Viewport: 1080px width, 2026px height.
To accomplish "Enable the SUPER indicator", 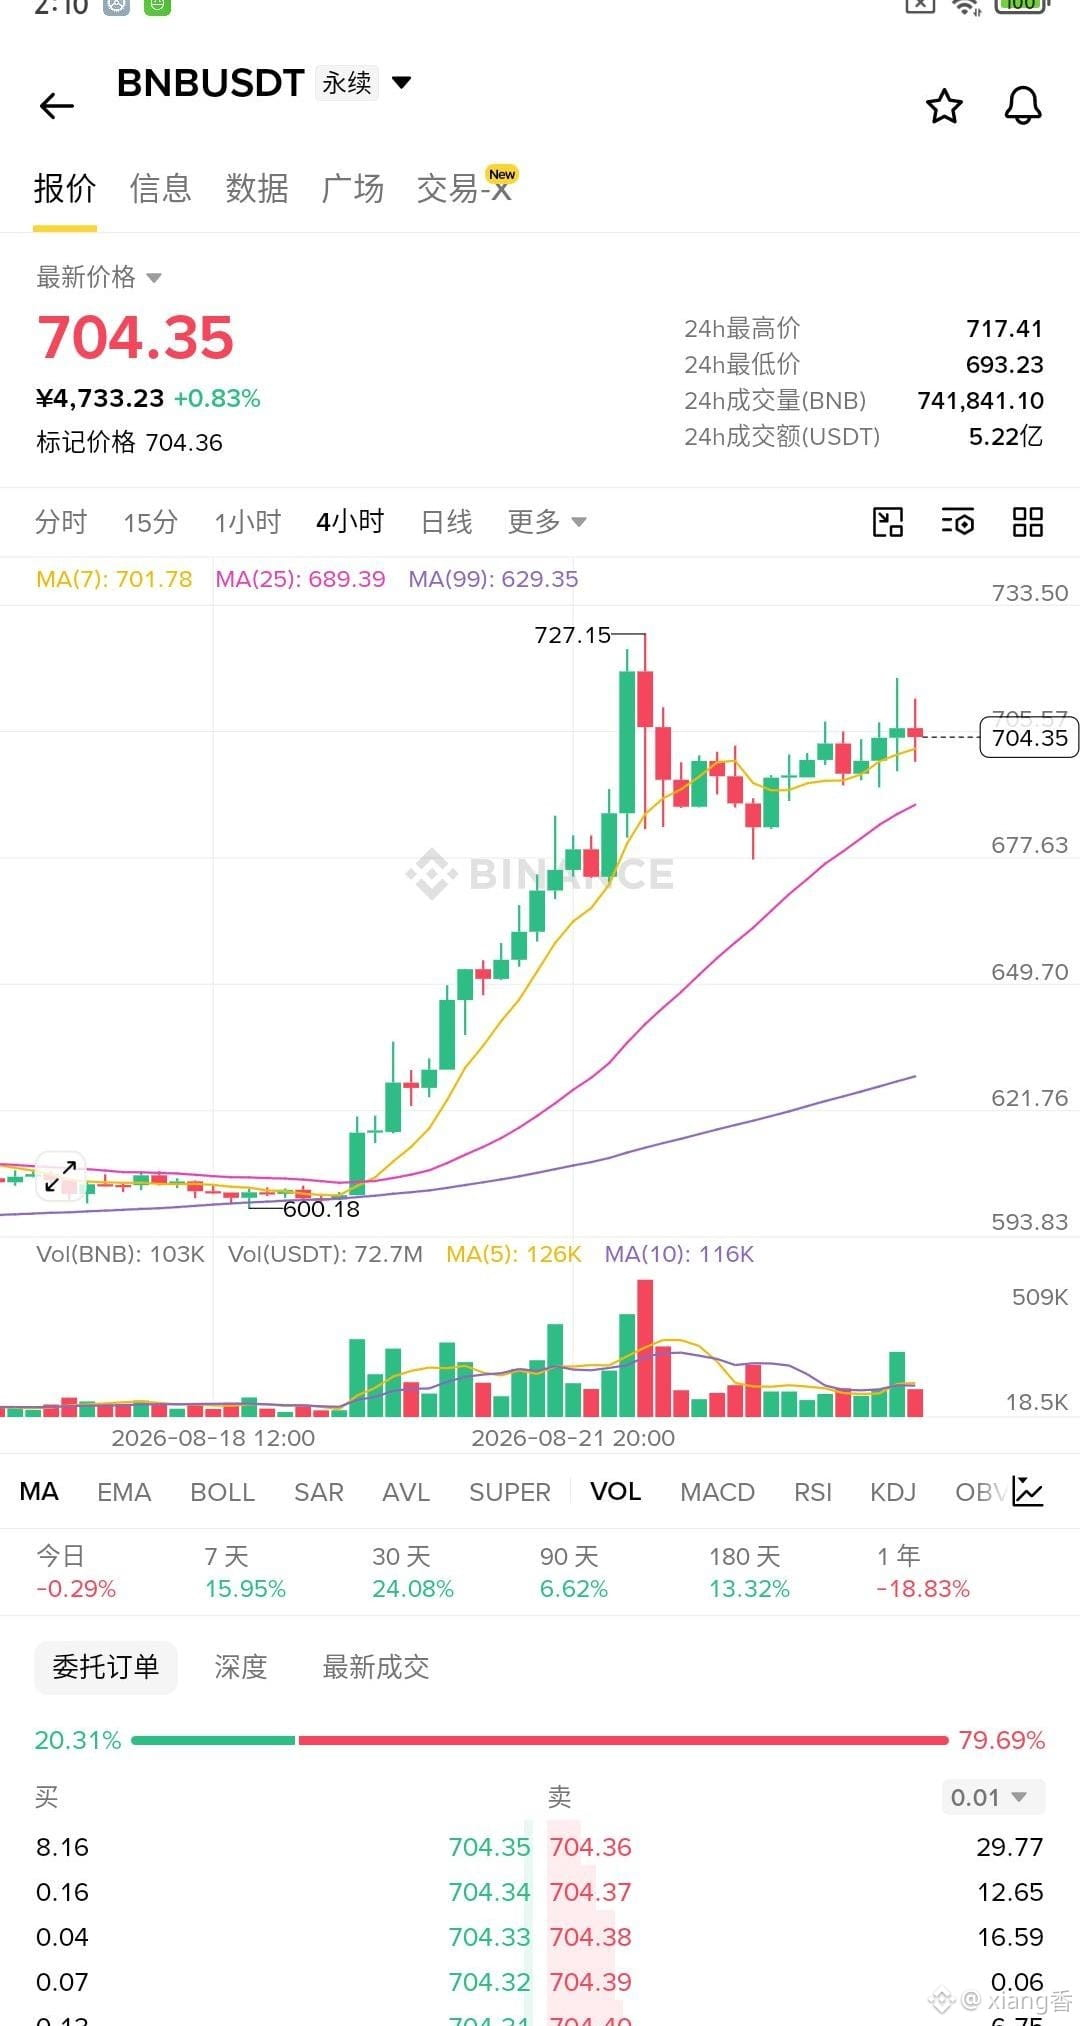I will click(x=510, y=1492).
